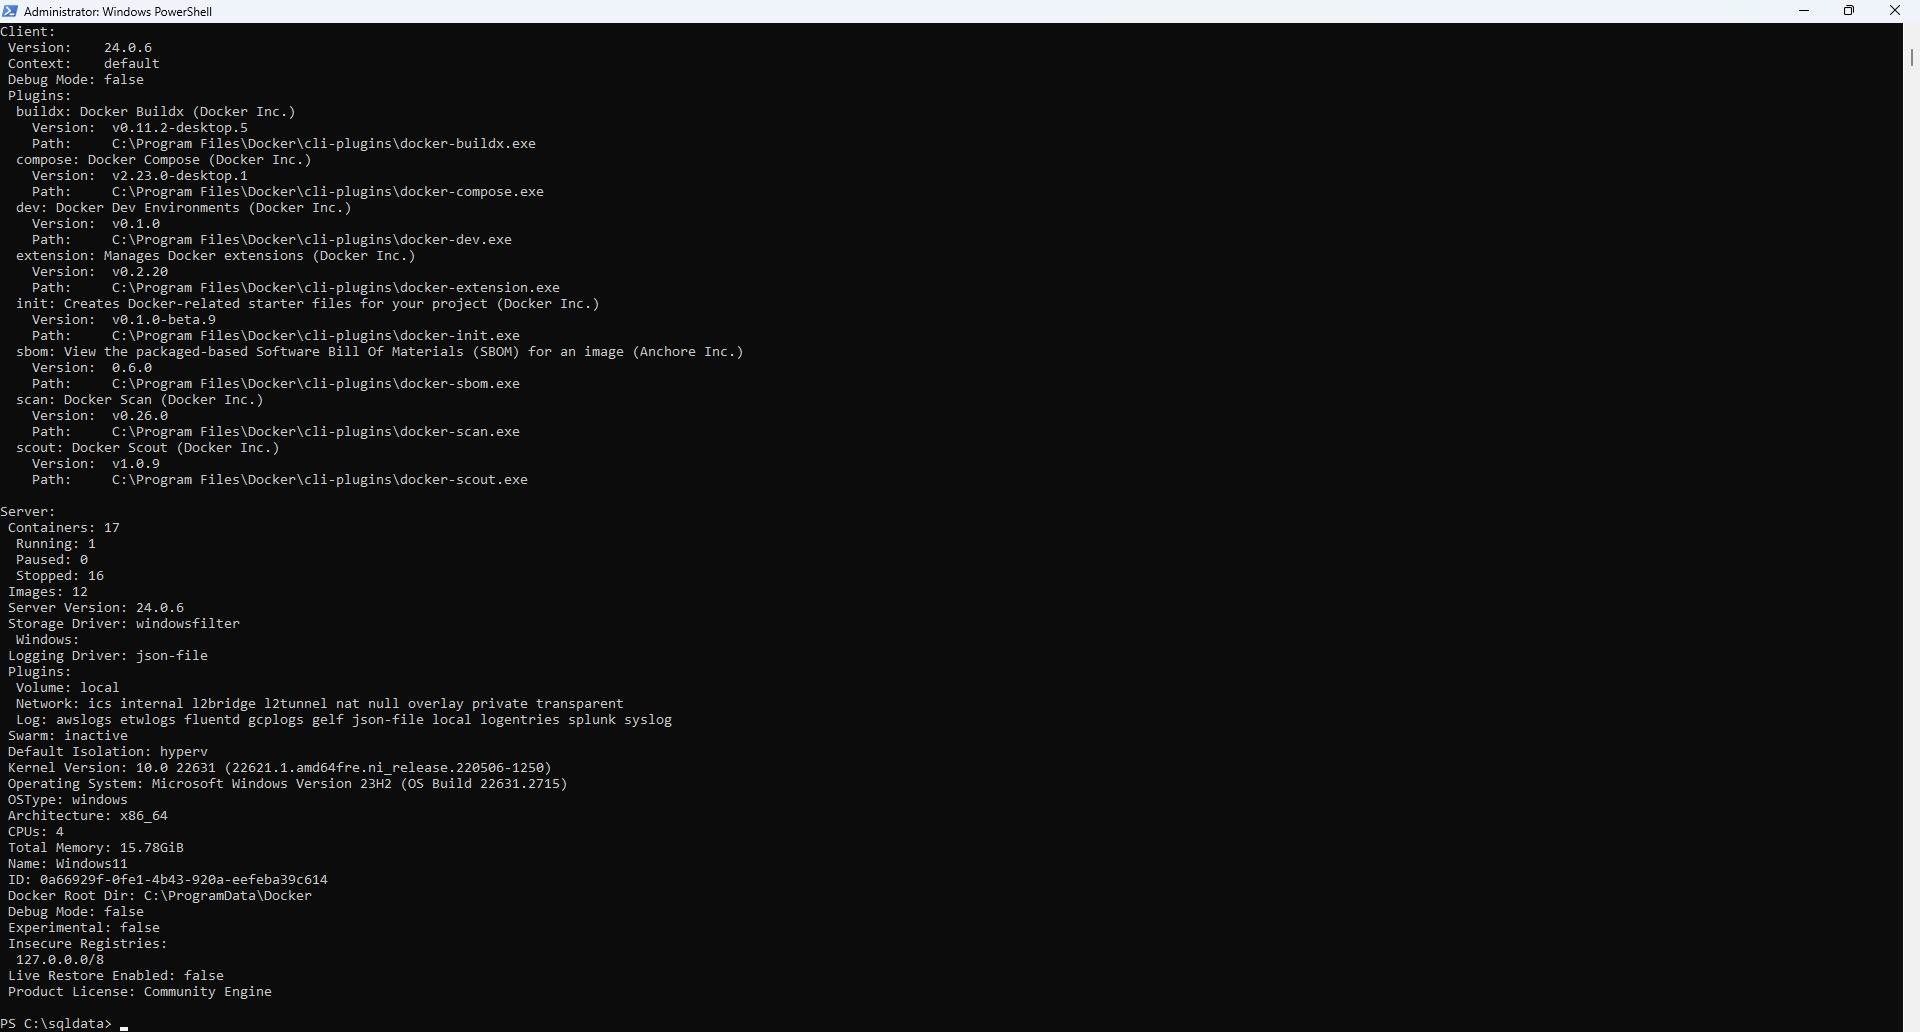This screenshot has height=1032, width=1920.
Task: Click 'Docker Root Dir: C:\ProgramData\Docker' line
Action: pos(160,896)
